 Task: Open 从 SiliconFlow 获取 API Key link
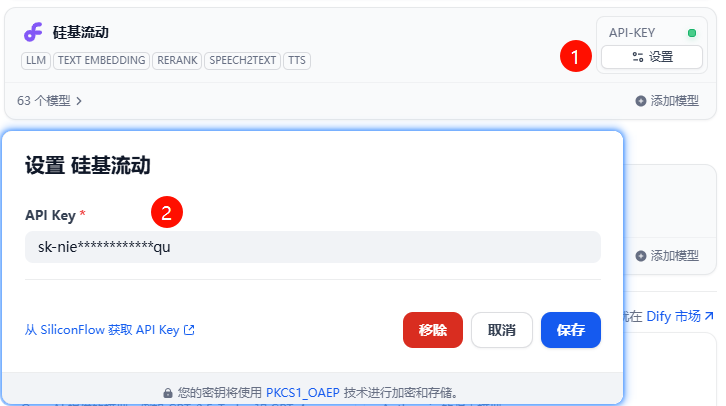(110, 330)
